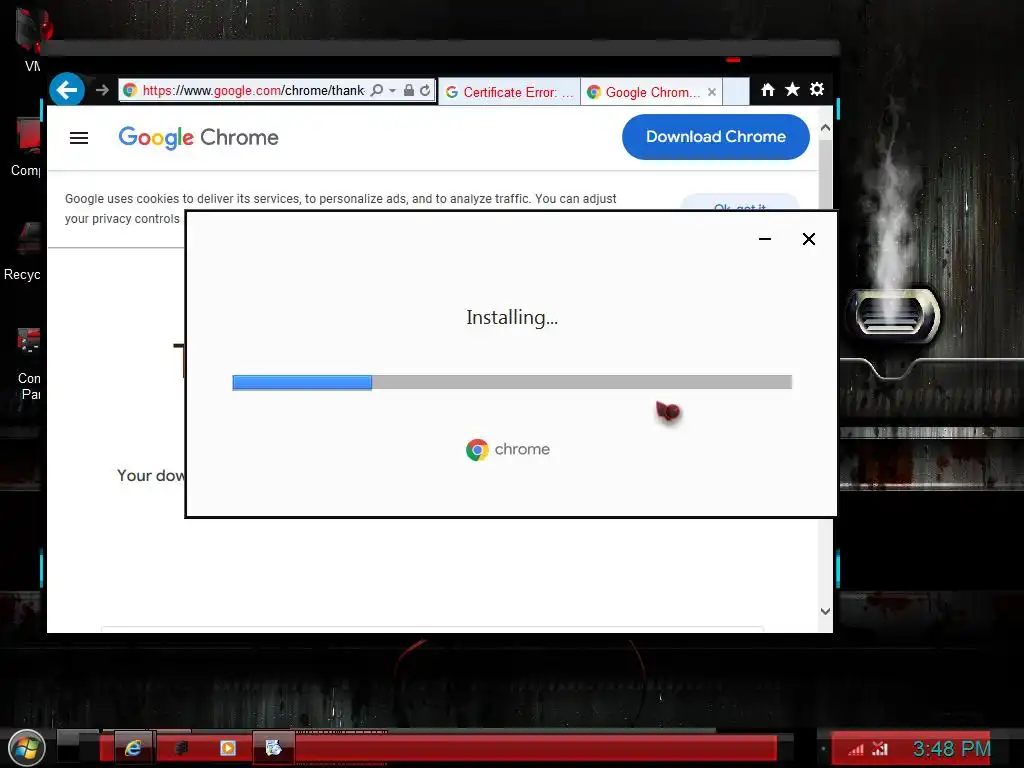
Task: Minimize the Chrome installer window
Action: 765,239
